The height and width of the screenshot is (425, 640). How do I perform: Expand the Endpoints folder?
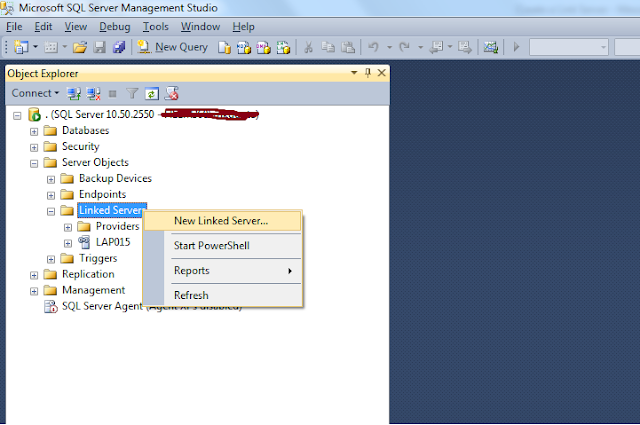click(51, 196)
